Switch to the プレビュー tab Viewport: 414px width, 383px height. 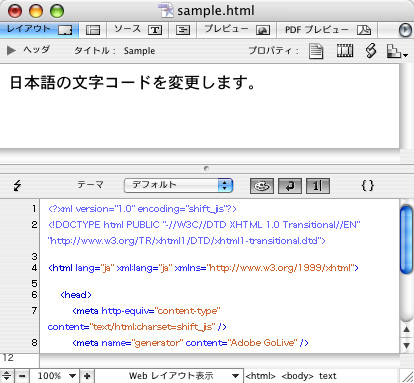(x=237, y=30)
